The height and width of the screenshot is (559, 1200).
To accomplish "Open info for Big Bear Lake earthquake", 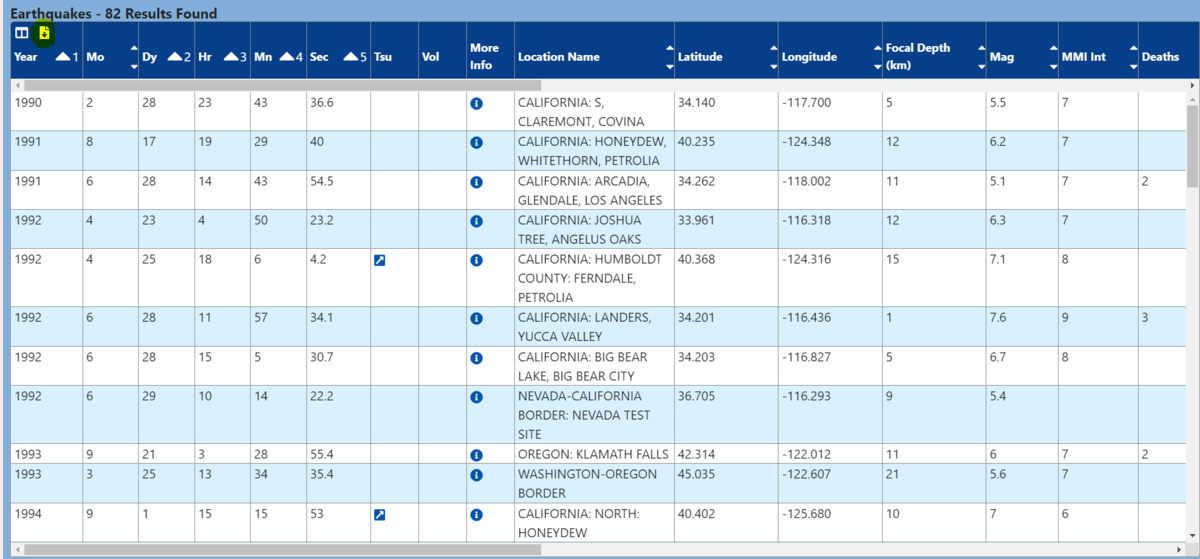I will coord(476,358).
